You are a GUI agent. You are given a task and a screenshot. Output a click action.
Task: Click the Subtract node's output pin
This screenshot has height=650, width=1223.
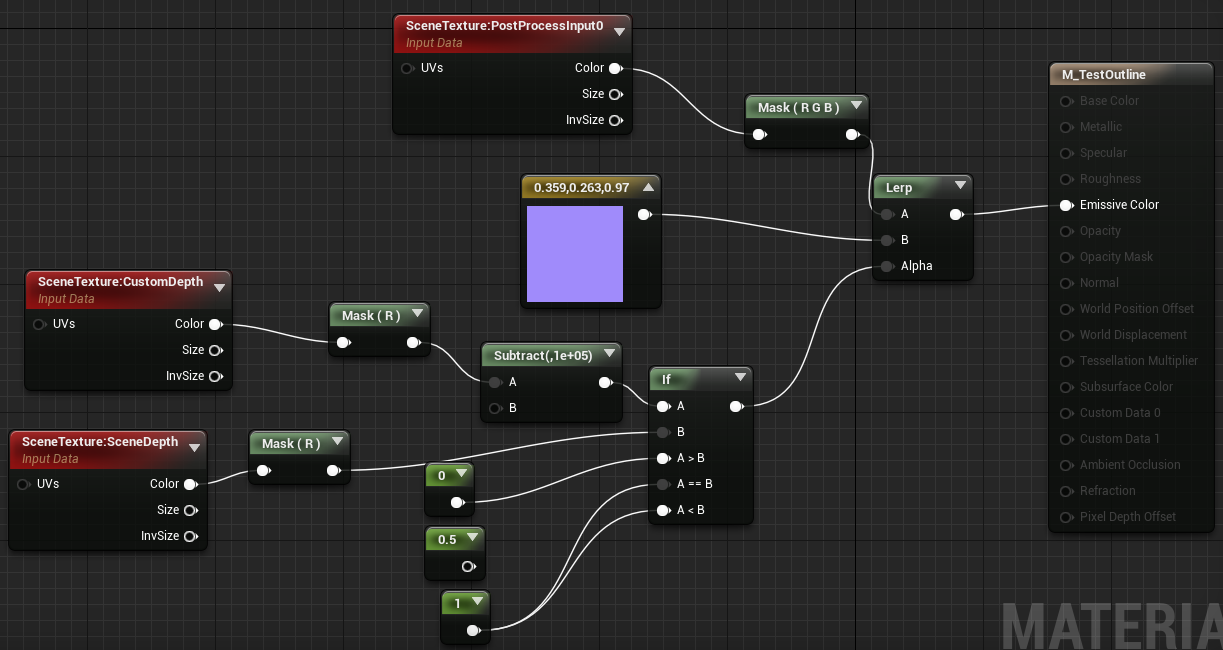605,382
